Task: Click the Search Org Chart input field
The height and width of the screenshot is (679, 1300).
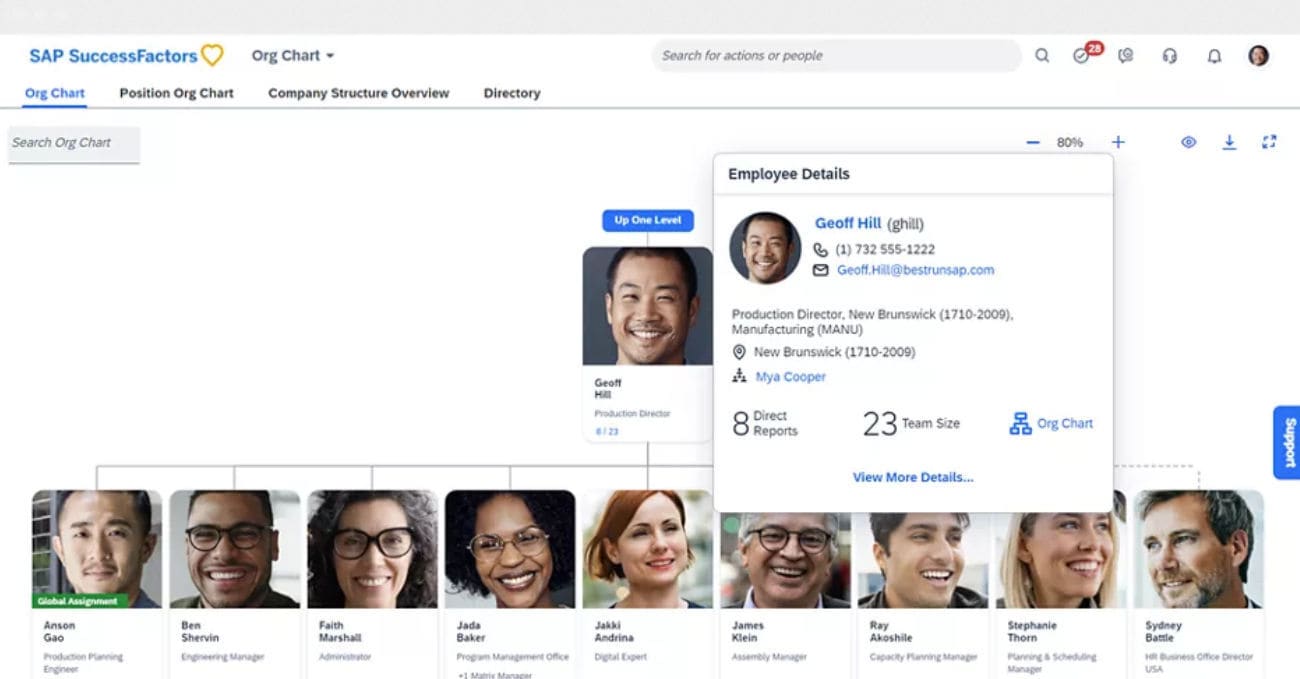Action: click(74, 142)
